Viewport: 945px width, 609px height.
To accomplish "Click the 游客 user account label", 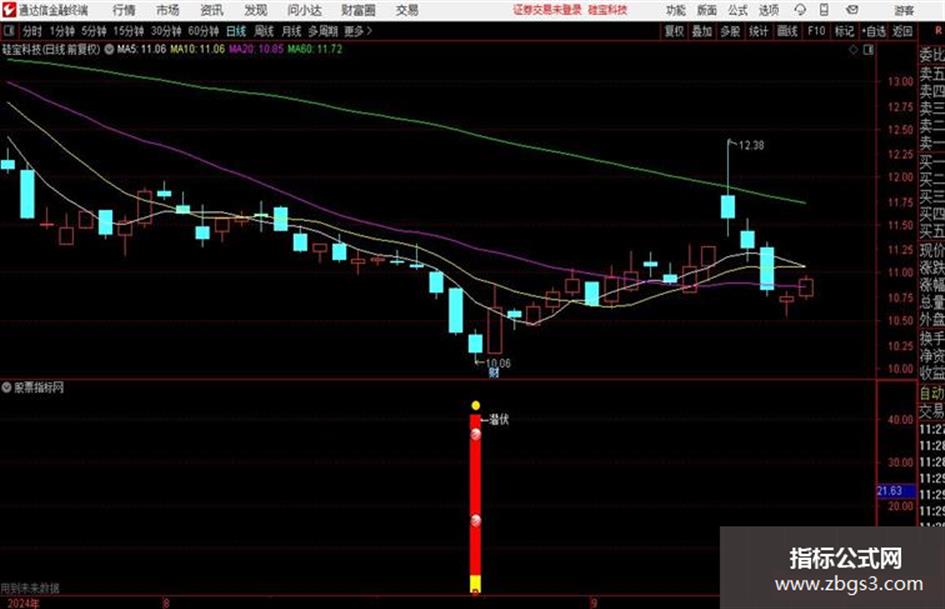I will (904, 10).
